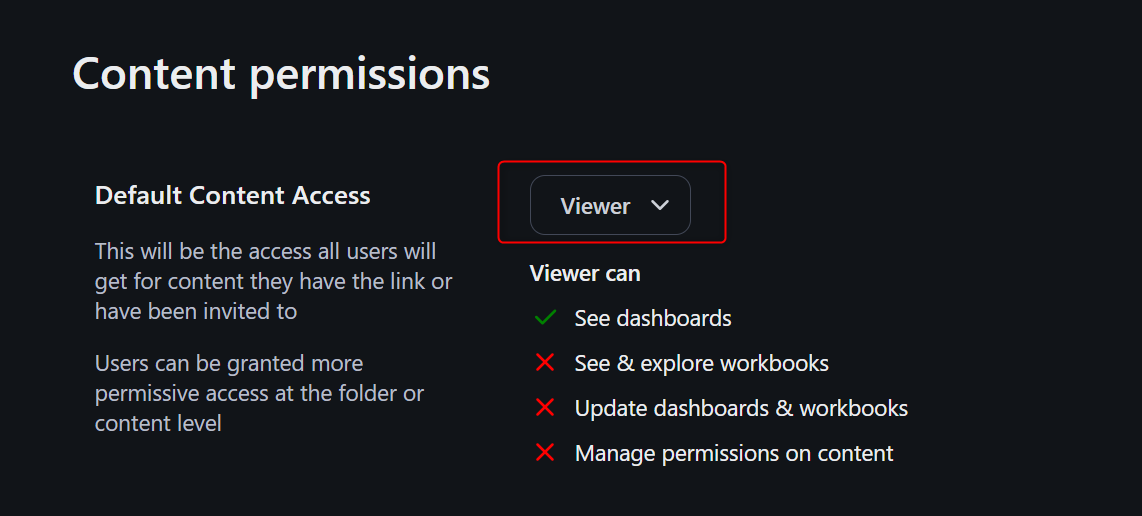Select the See dashboards permission text
Image resolution: width=1142 pixels, height=516 pixels.
653,318
